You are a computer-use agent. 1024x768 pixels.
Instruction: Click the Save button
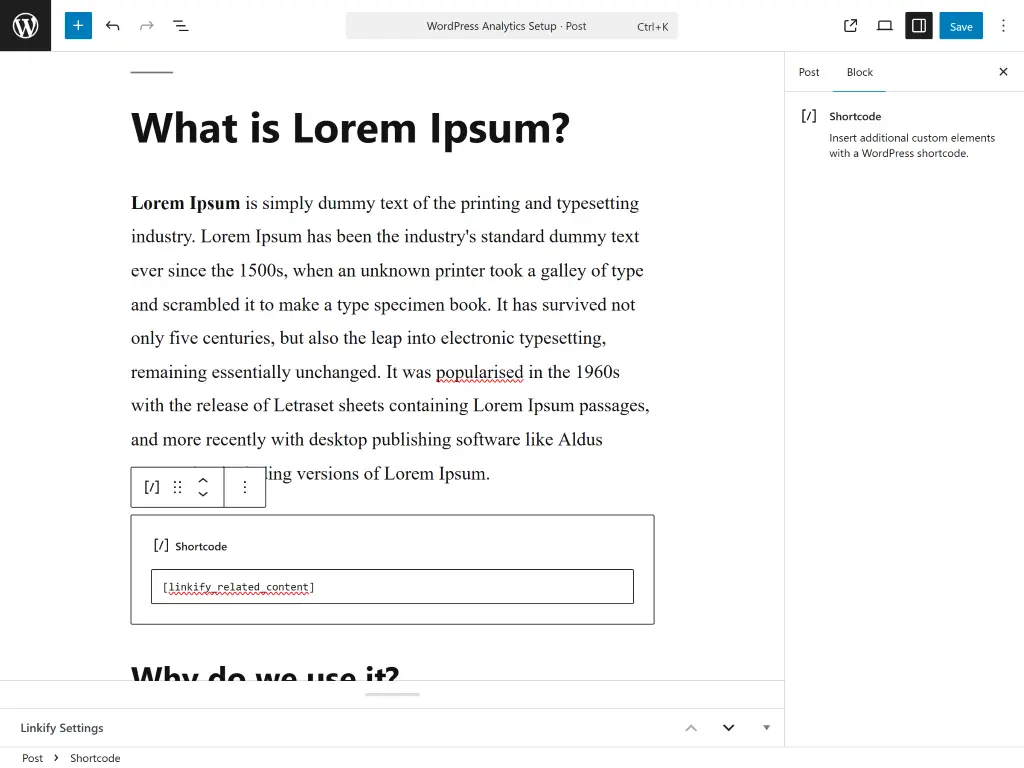click(960, 25)
